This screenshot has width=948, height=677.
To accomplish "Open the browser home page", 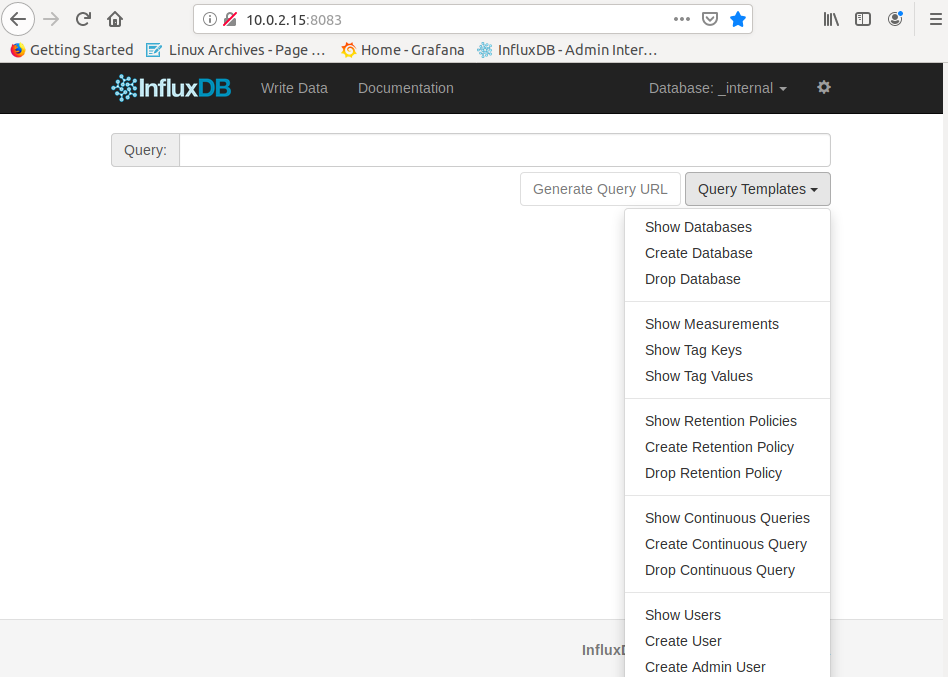I will [115, 19].
